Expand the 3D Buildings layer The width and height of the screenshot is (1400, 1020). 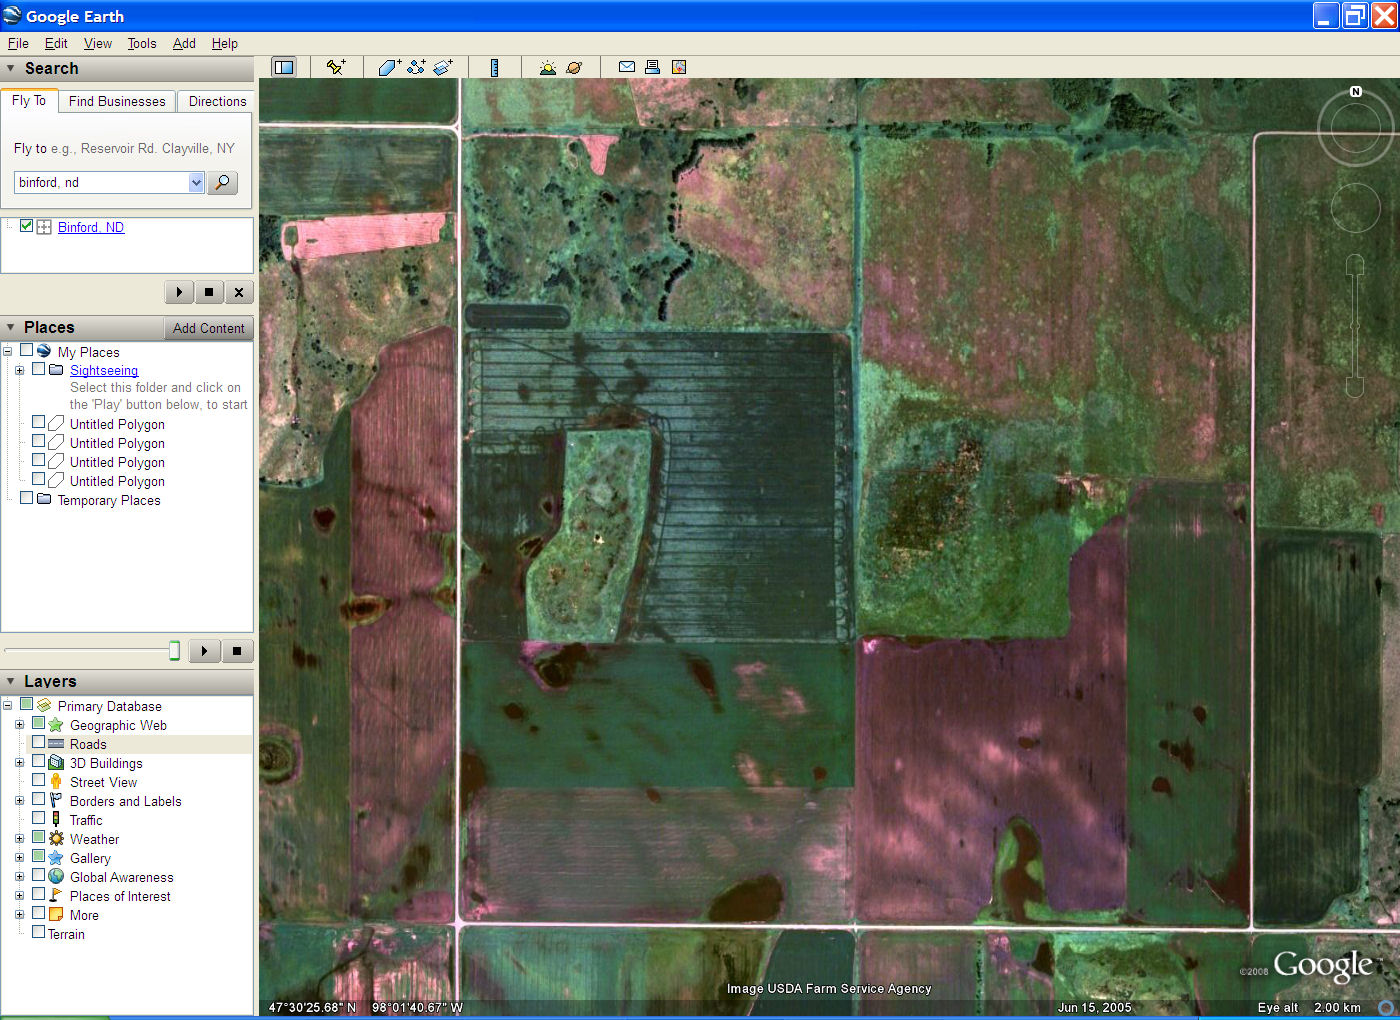point(19,763)
